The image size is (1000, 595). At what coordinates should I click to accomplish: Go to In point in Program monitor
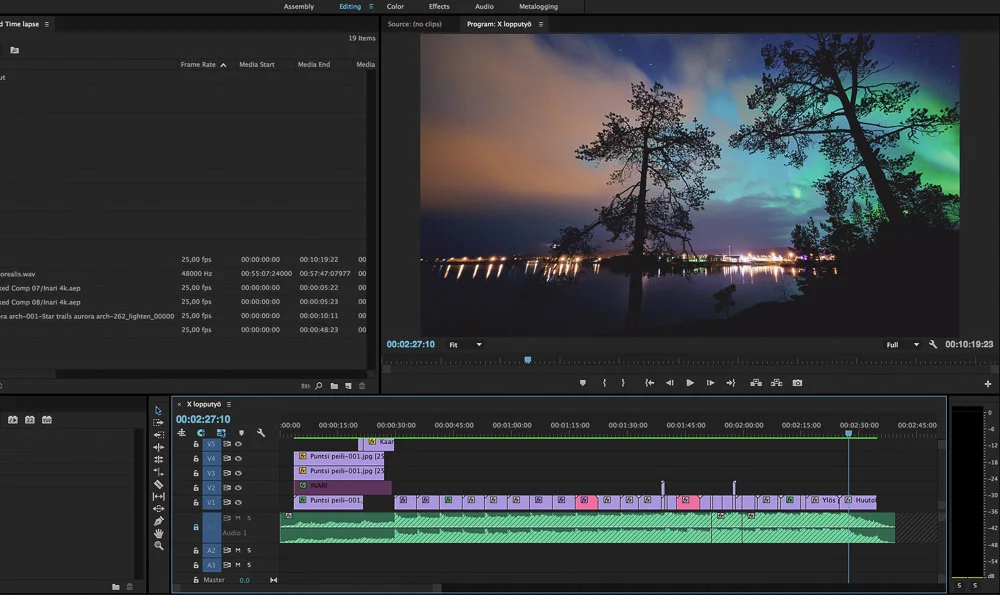point(649,383)
